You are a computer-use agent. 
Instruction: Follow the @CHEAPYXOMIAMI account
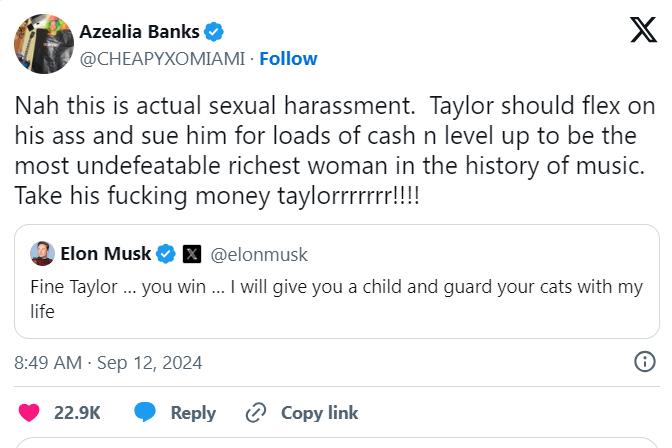pyautogui.click(x=288, y=59)
